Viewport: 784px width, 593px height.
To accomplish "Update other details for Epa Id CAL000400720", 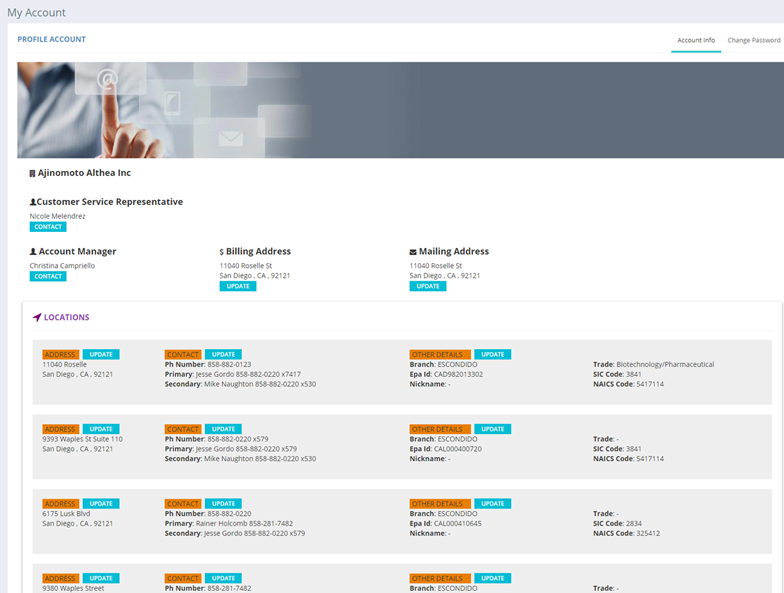I will pyautogui.click(x=492, y=429).
